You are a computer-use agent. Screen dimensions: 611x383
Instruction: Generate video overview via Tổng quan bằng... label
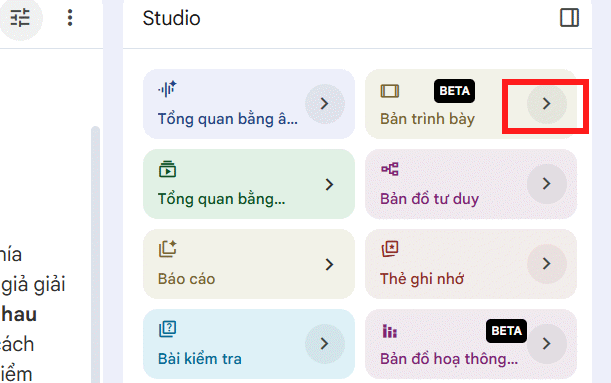tap(221, 199)
